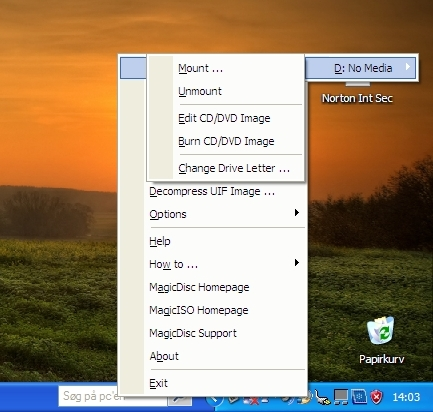
Task: Open Edit CD/DVD Image
Action: [226, 118]
